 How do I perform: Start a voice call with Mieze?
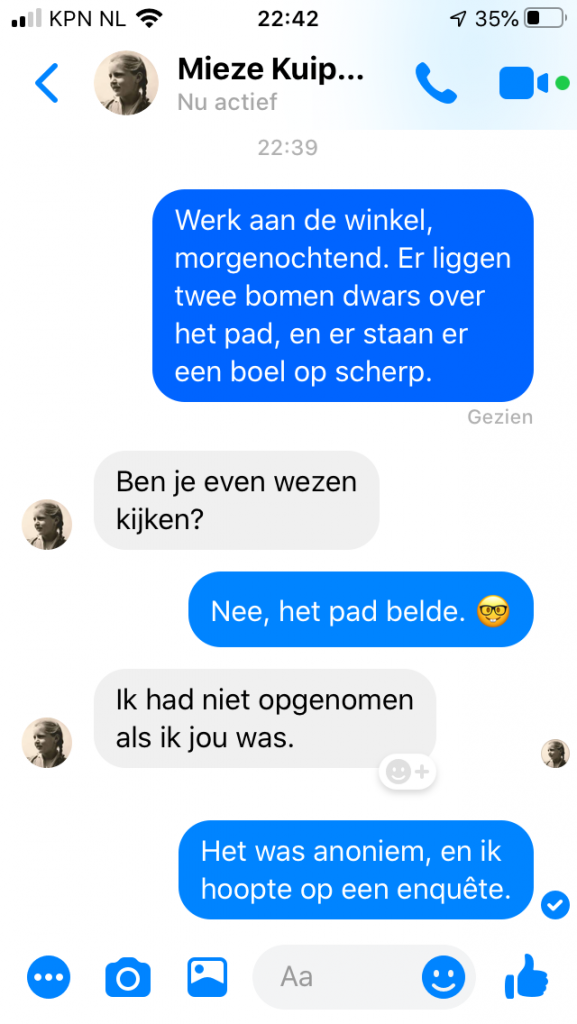click(x=436, y=83)
